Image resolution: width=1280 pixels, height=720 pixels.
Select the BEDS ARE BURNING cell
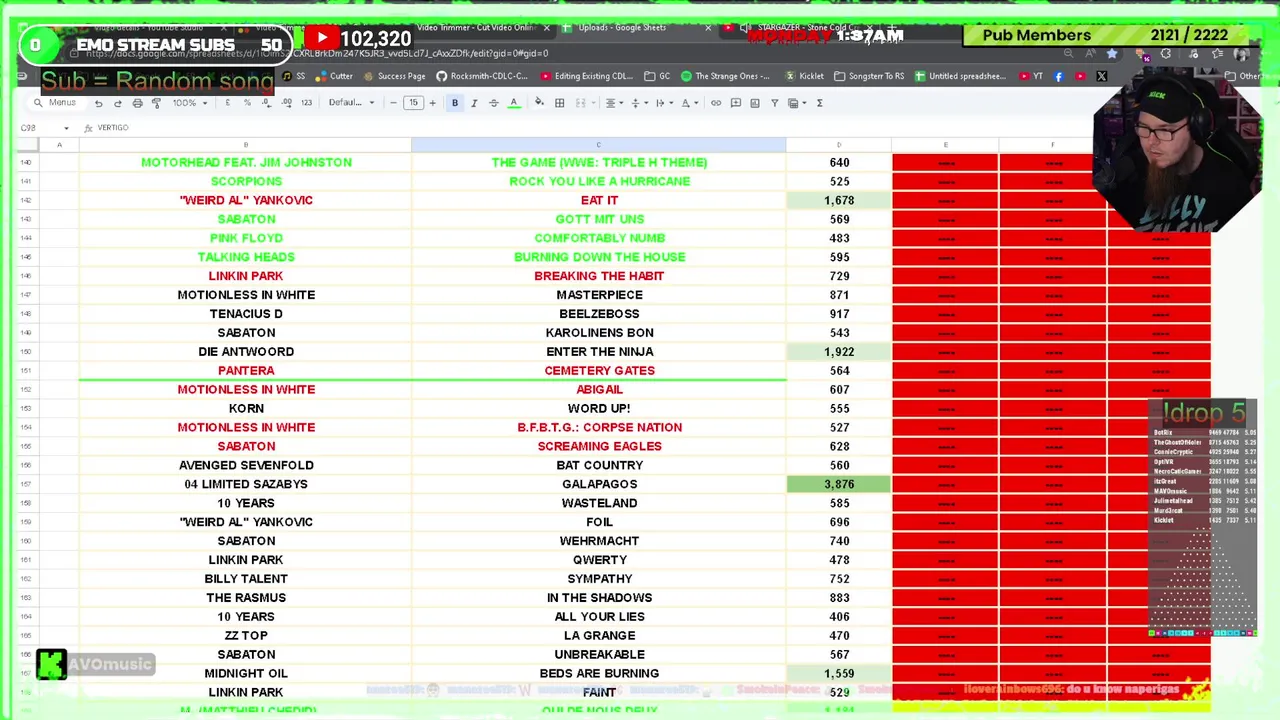point(599,673)
